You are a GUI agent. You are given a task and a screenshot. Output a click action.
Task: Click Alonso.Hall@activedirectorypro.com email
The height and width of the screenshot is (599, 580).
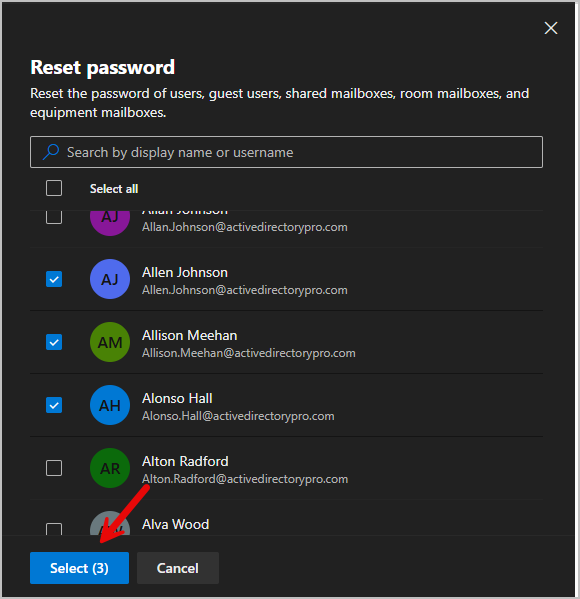click(x=238, y=416)
